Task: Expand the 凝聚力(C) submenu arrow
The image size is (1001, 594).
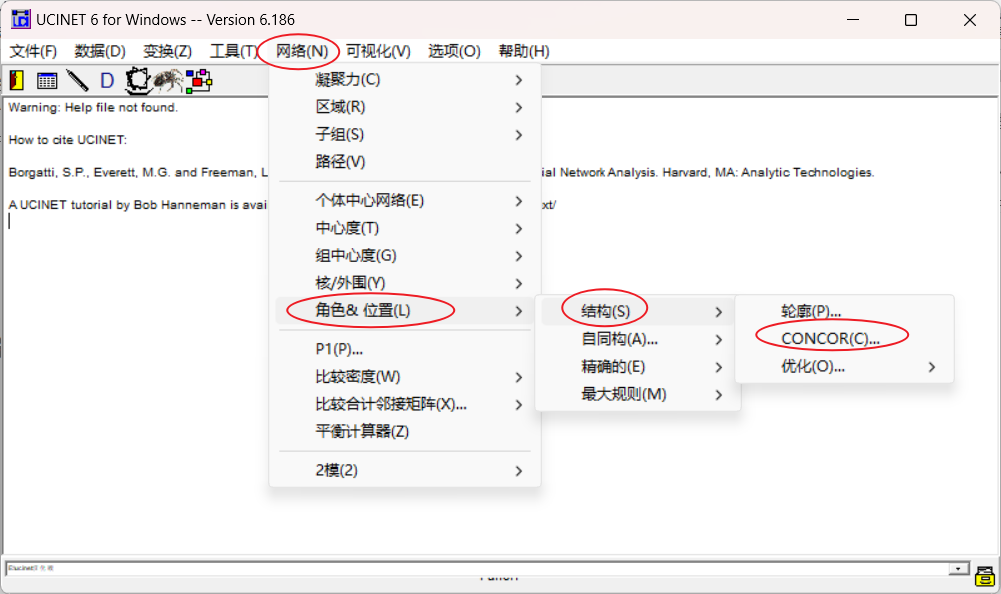Action: pos(519,80)
